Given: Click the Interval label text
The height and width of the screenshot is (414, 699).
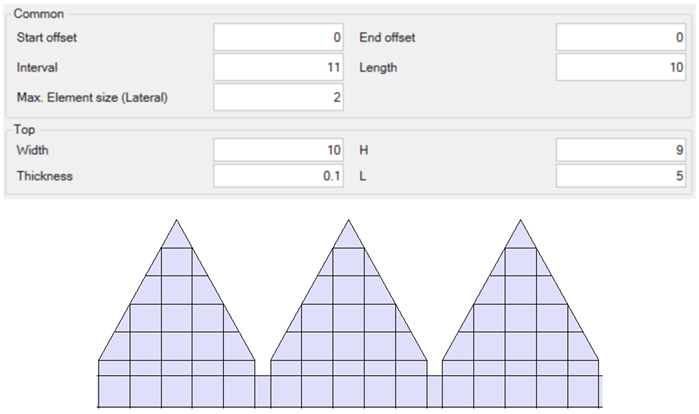Looking at the screenshot, I should point(37,68).
